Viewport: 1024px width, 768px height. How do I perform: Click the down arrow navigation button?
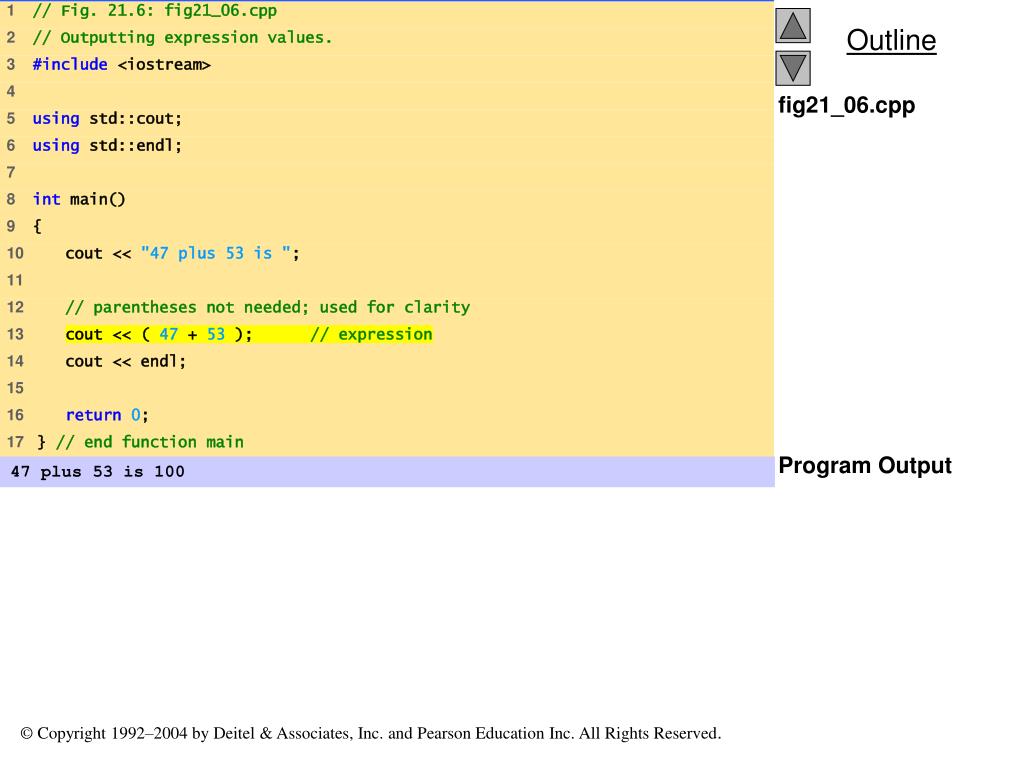pos(793,68)
